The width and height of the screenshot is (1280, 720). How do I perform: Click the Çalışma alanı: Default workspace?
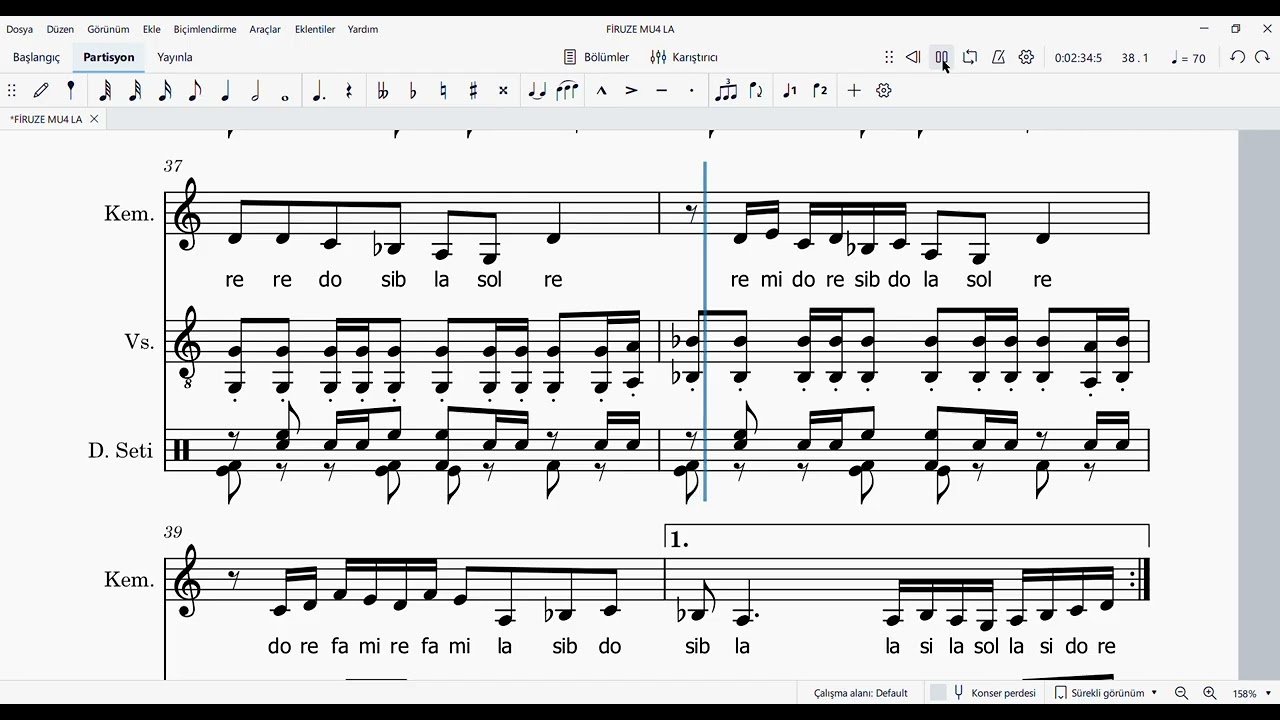click(x=861, y=693)
